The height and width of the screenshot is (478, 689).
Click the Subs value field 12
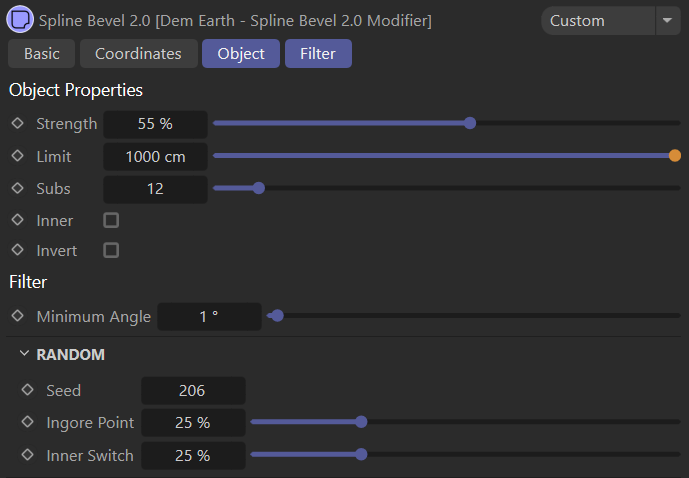click(155, 189)
